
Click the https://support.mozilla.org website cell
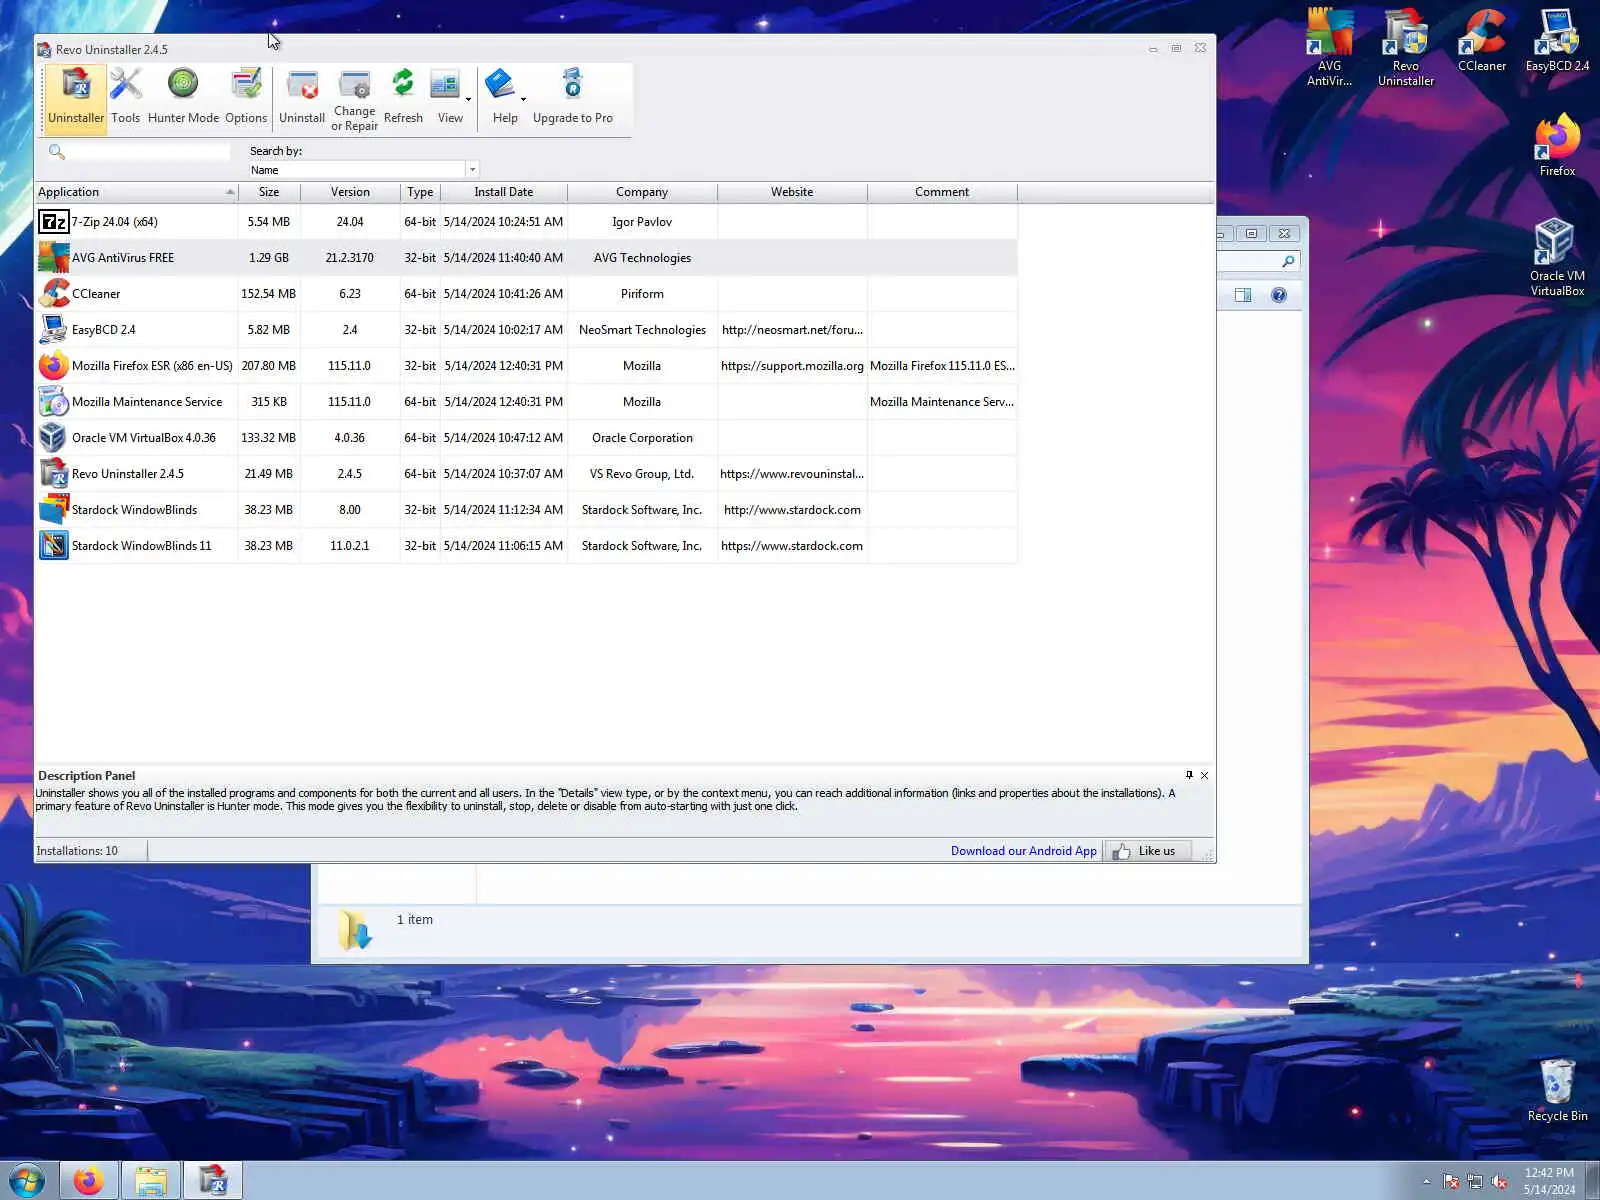click(x=792, y=366)
